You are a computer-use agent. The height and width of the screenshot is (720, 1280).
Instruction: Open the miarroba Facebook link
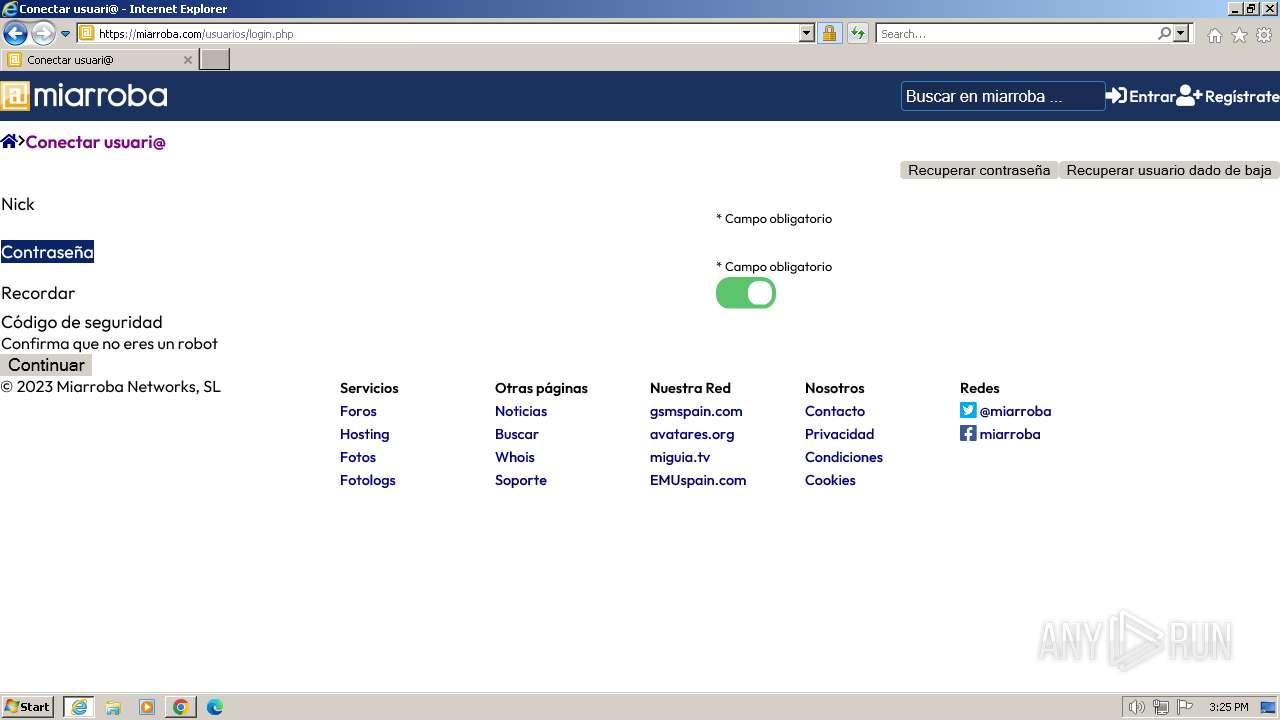1010,434
